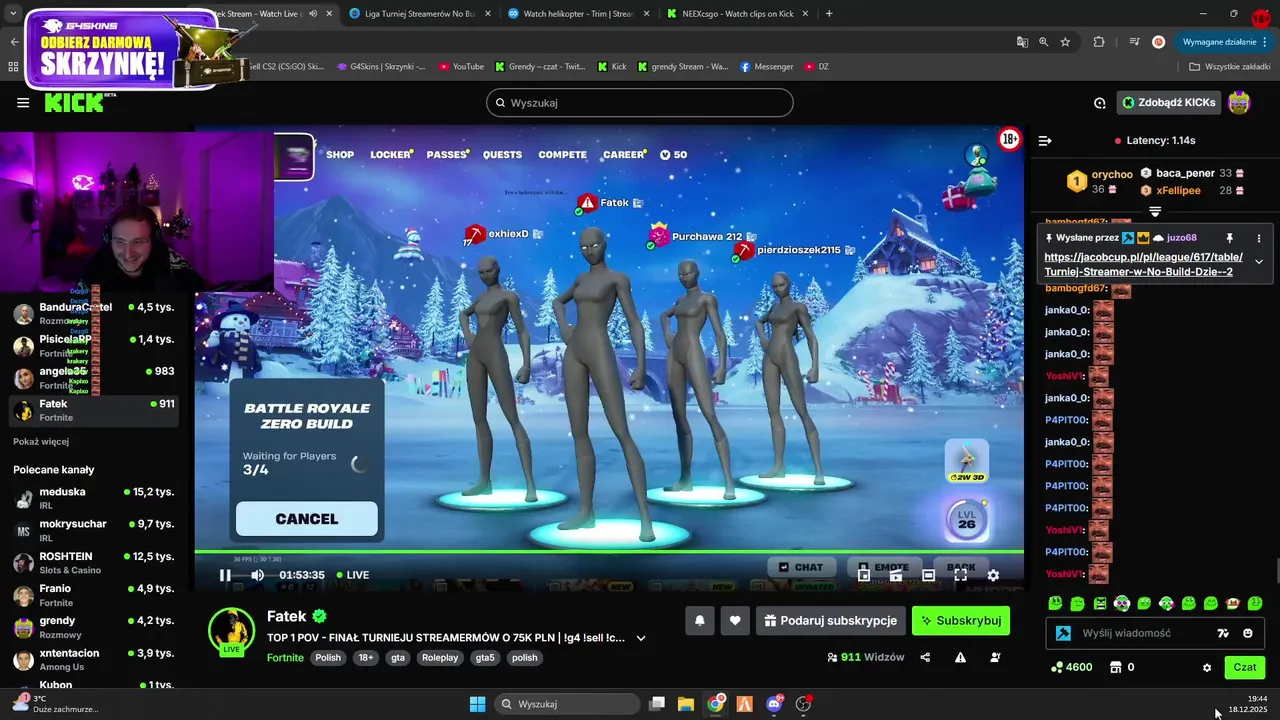Expand followed channels with Pokaż więcej
Viewport: 1280px width, 720px height.
(41, 441)
